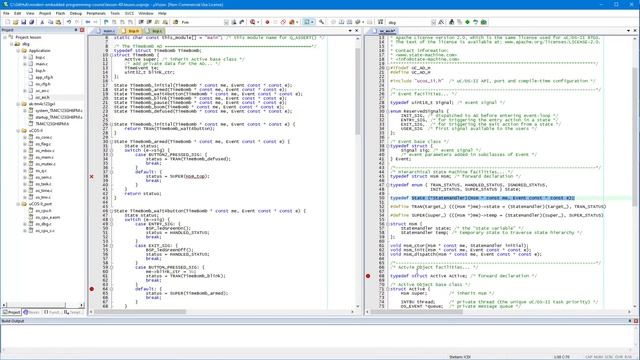This screenshot has height=360, width=640.
Task: Switch to bsp.c editor tab
Action: [x=154, y=31]
